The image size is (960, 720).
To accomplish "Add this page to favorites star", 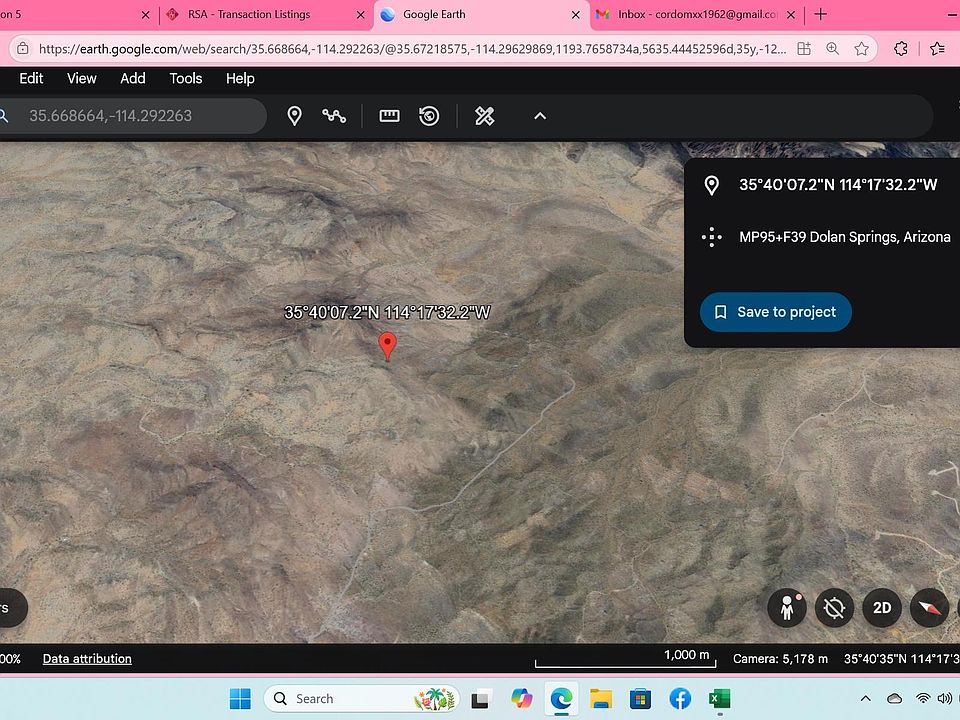I will coord(861,49).
